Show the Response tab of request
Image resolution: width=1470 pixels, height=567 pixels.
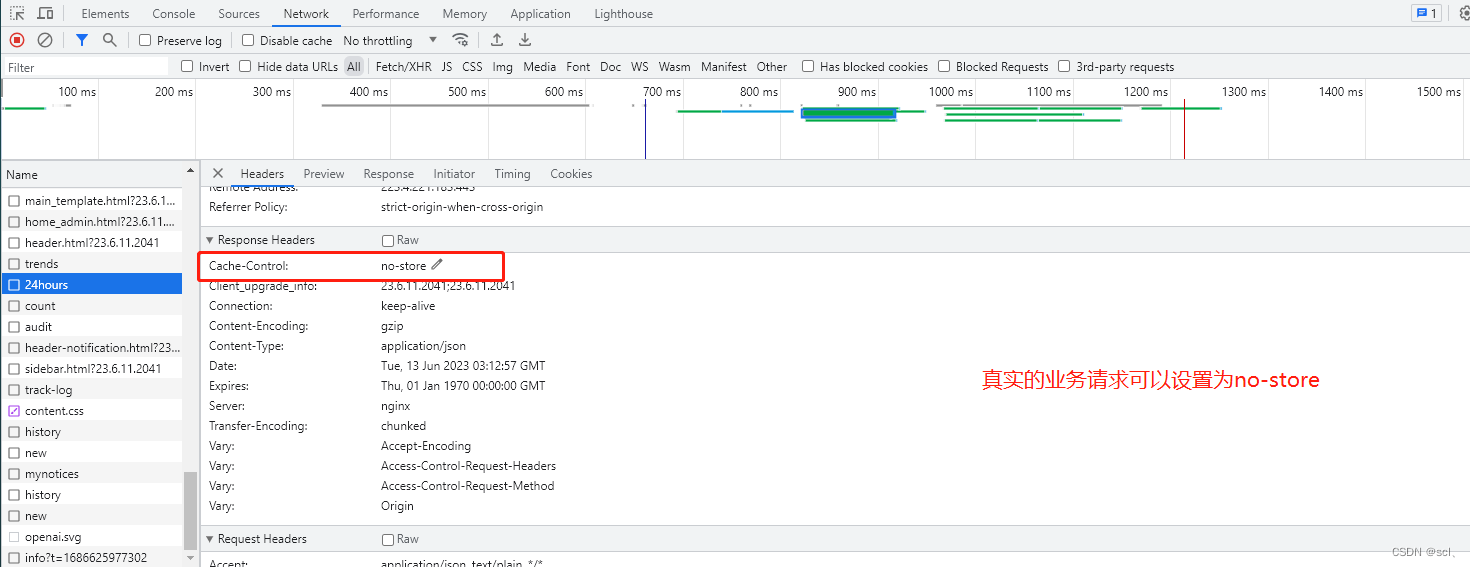pos(389,173)
